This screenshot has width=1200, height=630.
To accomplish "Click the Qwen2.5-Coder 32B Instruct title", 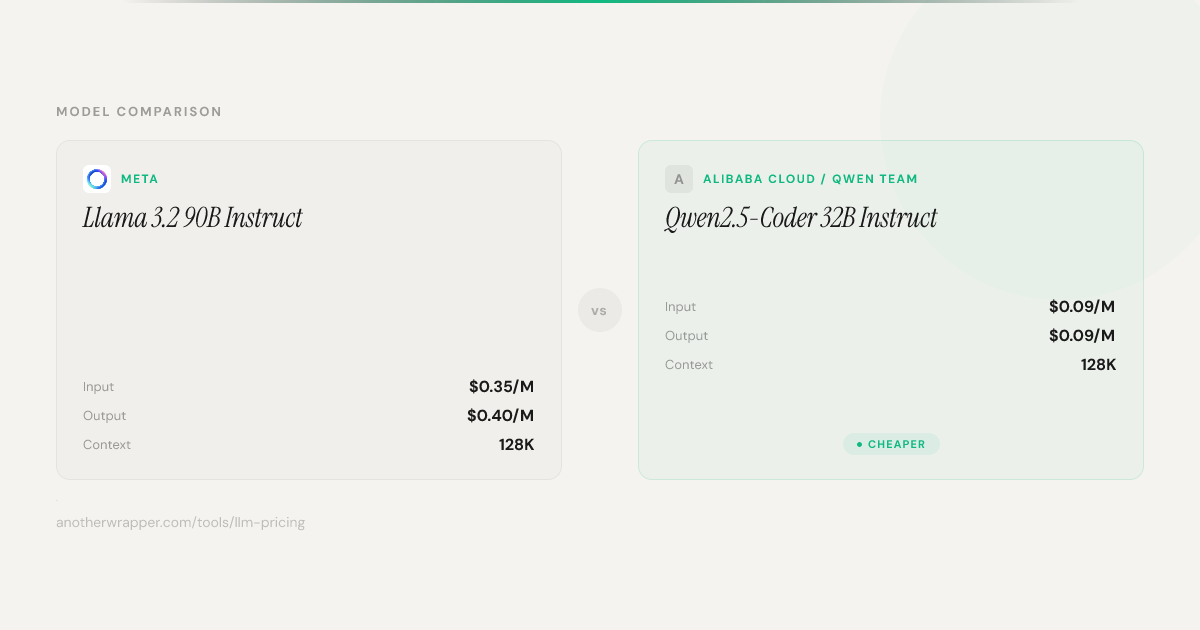I will 800,218.
